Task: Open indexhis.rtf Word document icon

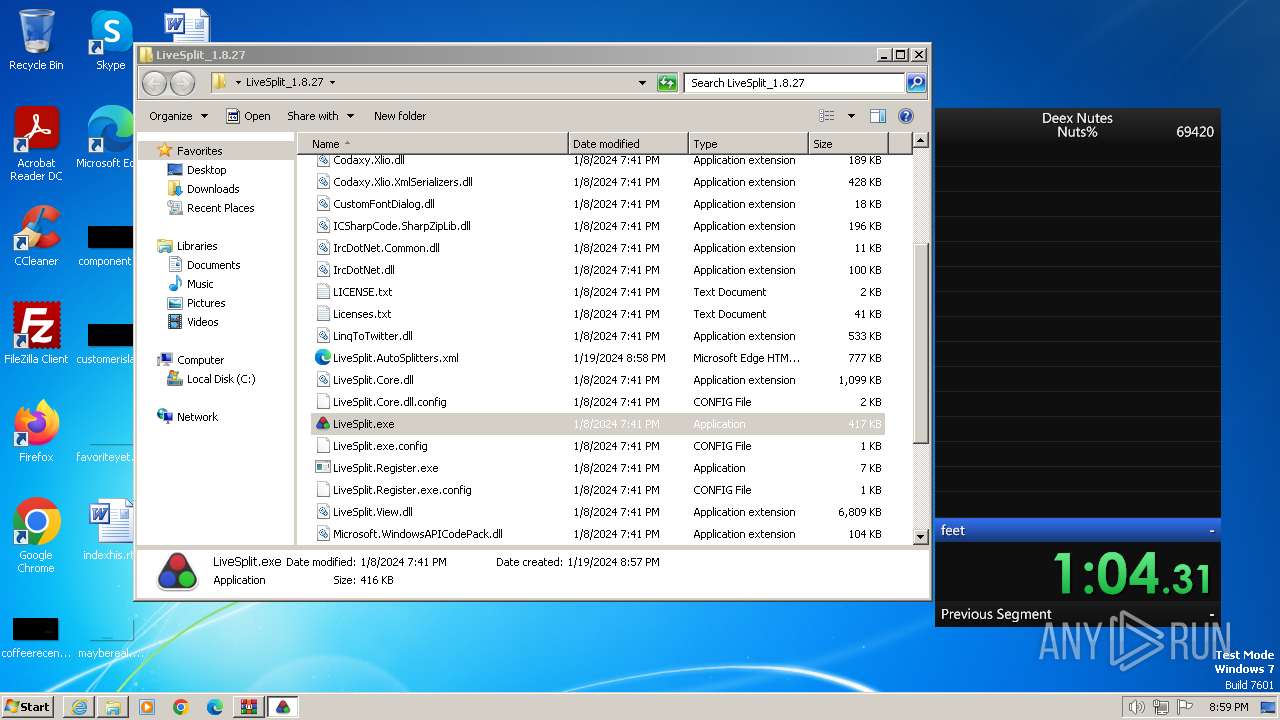Action: point(110,530)
